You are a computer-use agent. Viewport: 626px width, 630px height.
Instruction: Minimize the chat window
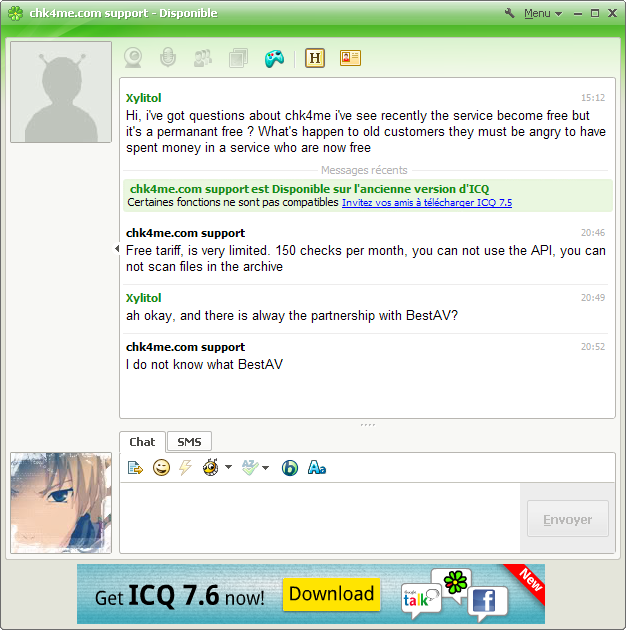578,14
